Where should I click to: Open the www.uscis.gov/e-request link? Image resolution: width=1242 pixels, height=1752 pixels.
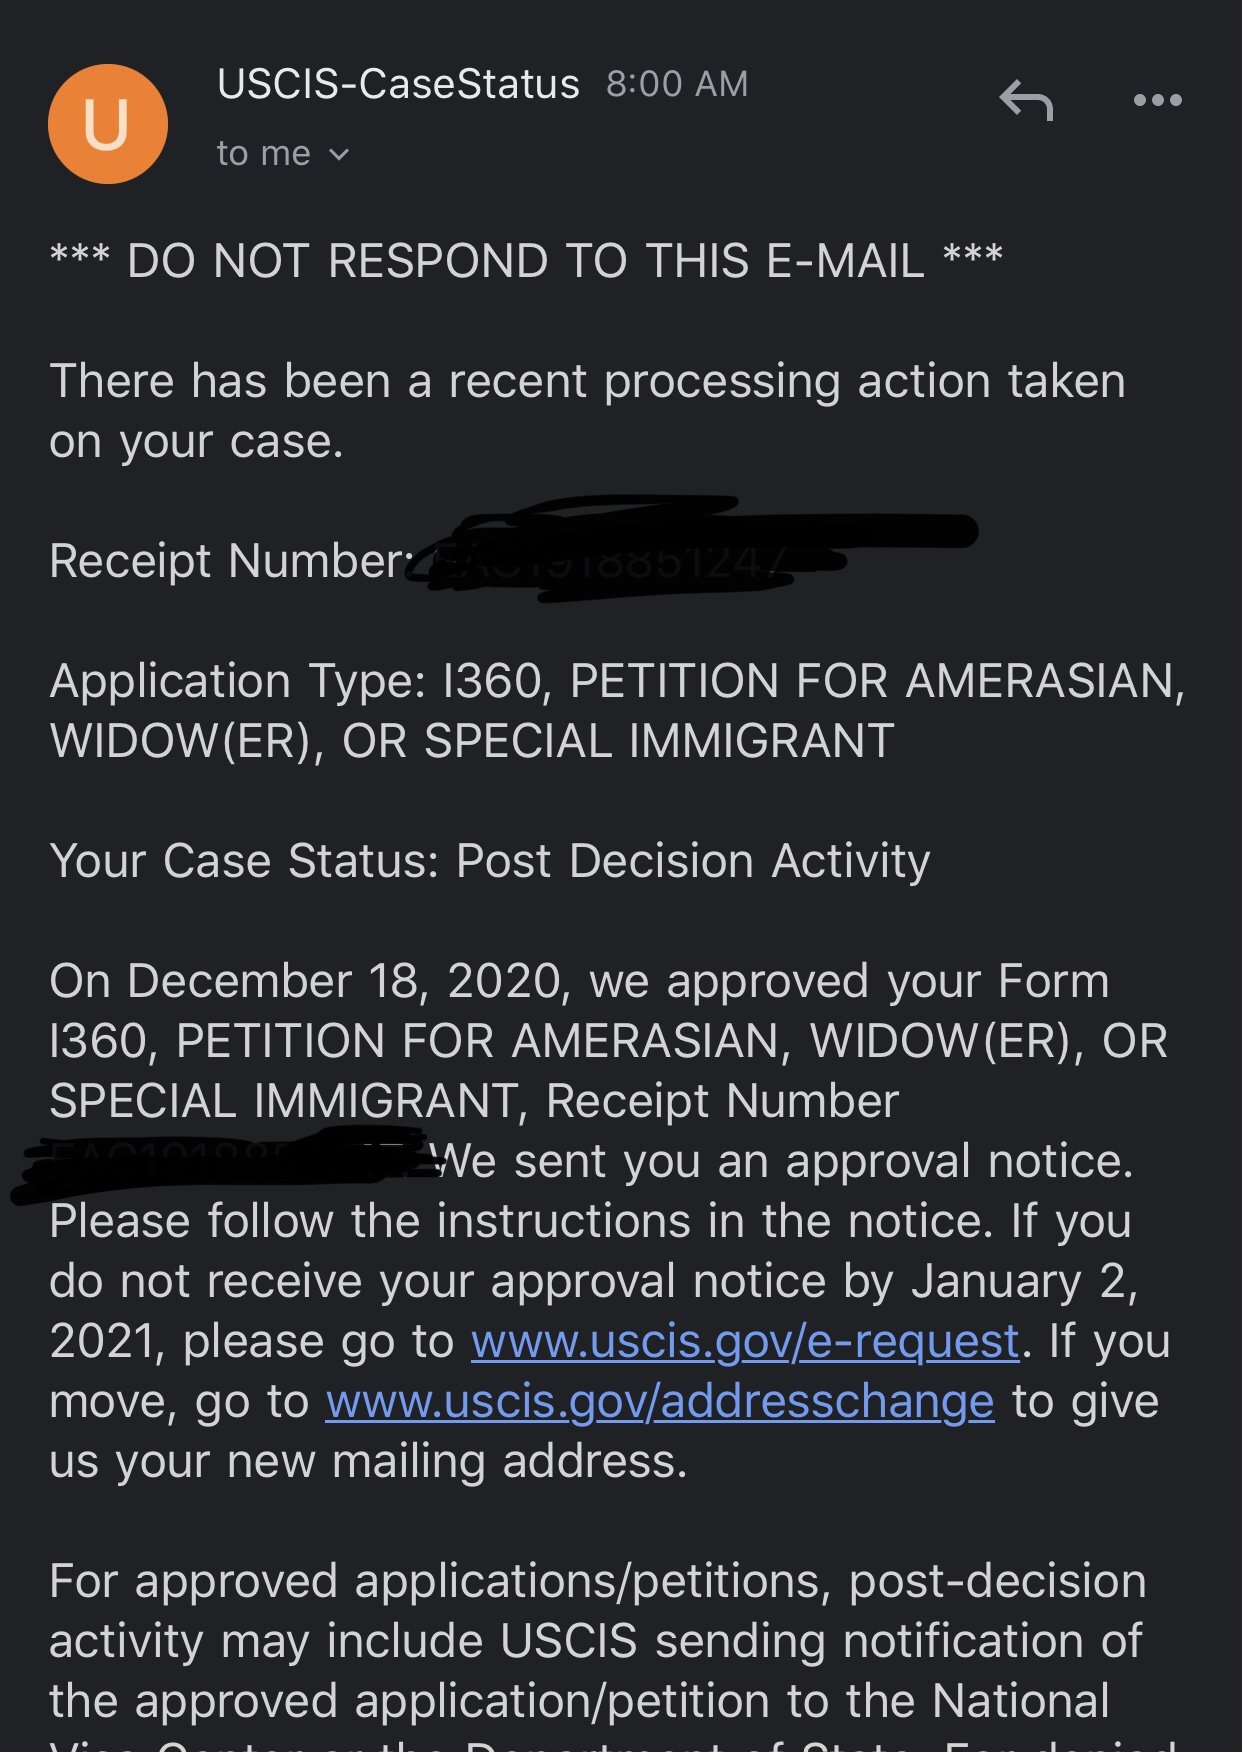coord(745,1341)
